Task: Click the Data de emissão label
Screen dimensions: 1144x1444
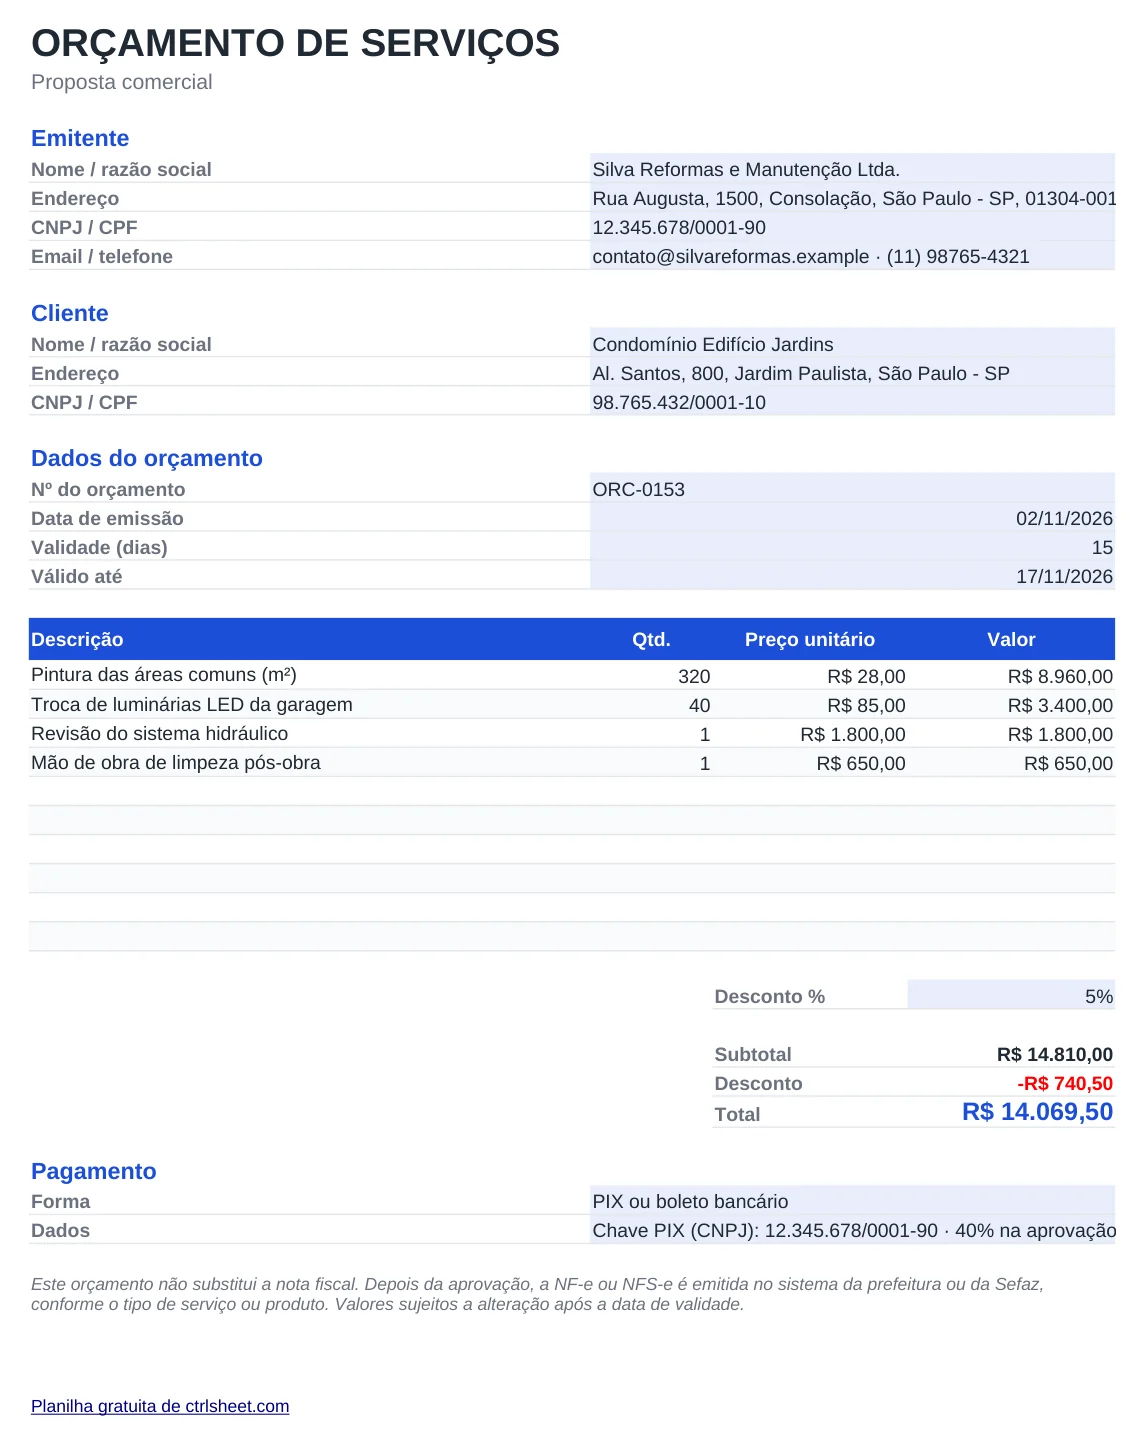Action: pos(107,518)
